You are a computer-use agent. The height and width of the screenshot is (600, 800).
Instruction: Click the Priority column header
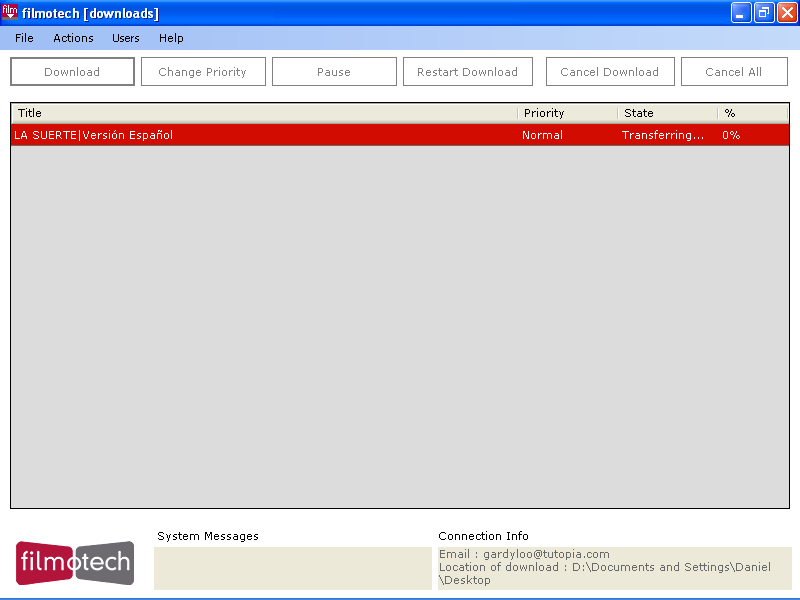566,113
